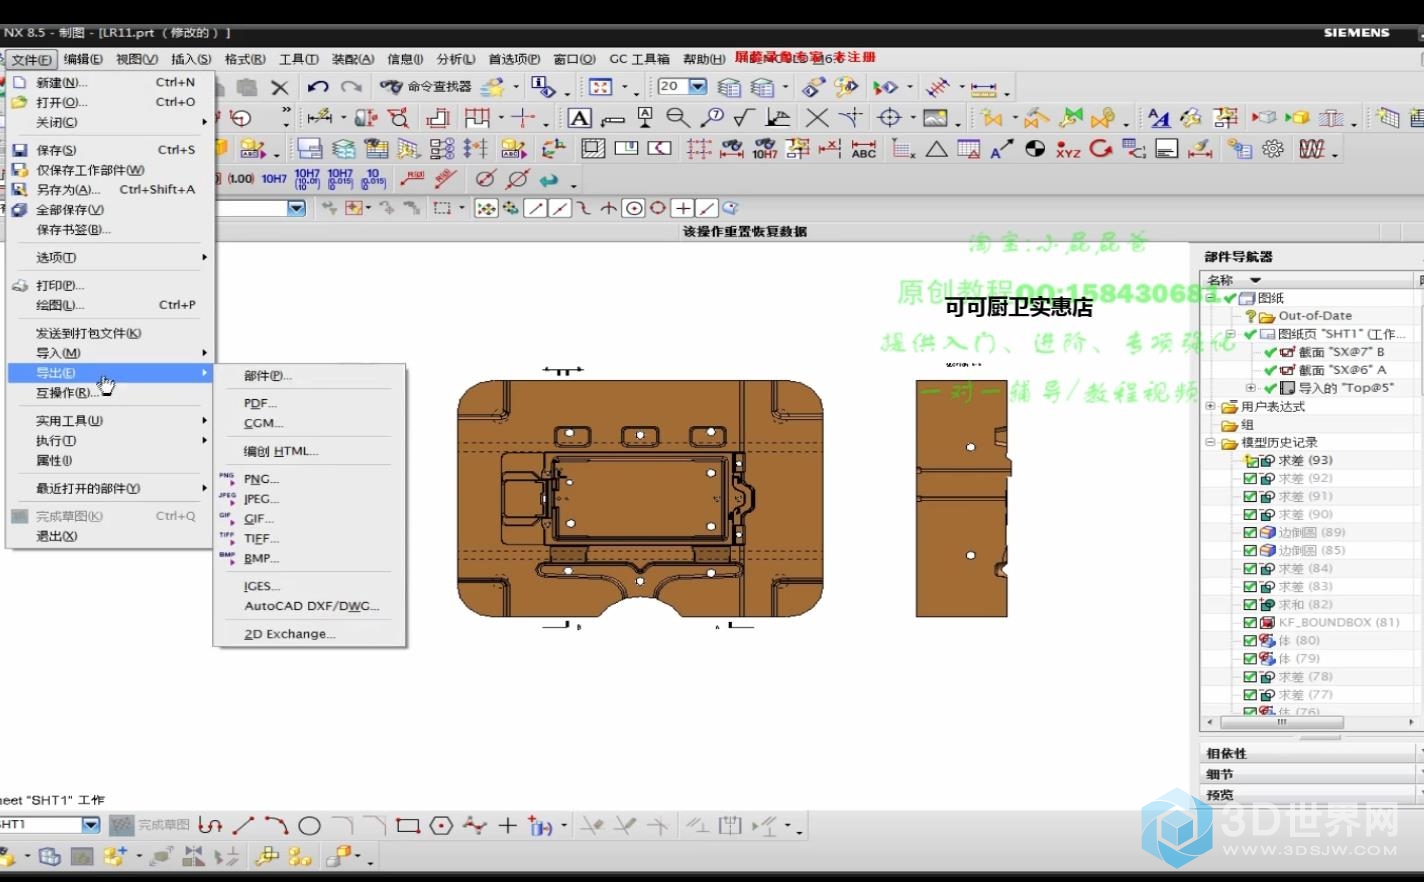Screen dimensions: 1424x882
Task: Click the XYZ ordinate point icon
Action: tap(1068, 149)
